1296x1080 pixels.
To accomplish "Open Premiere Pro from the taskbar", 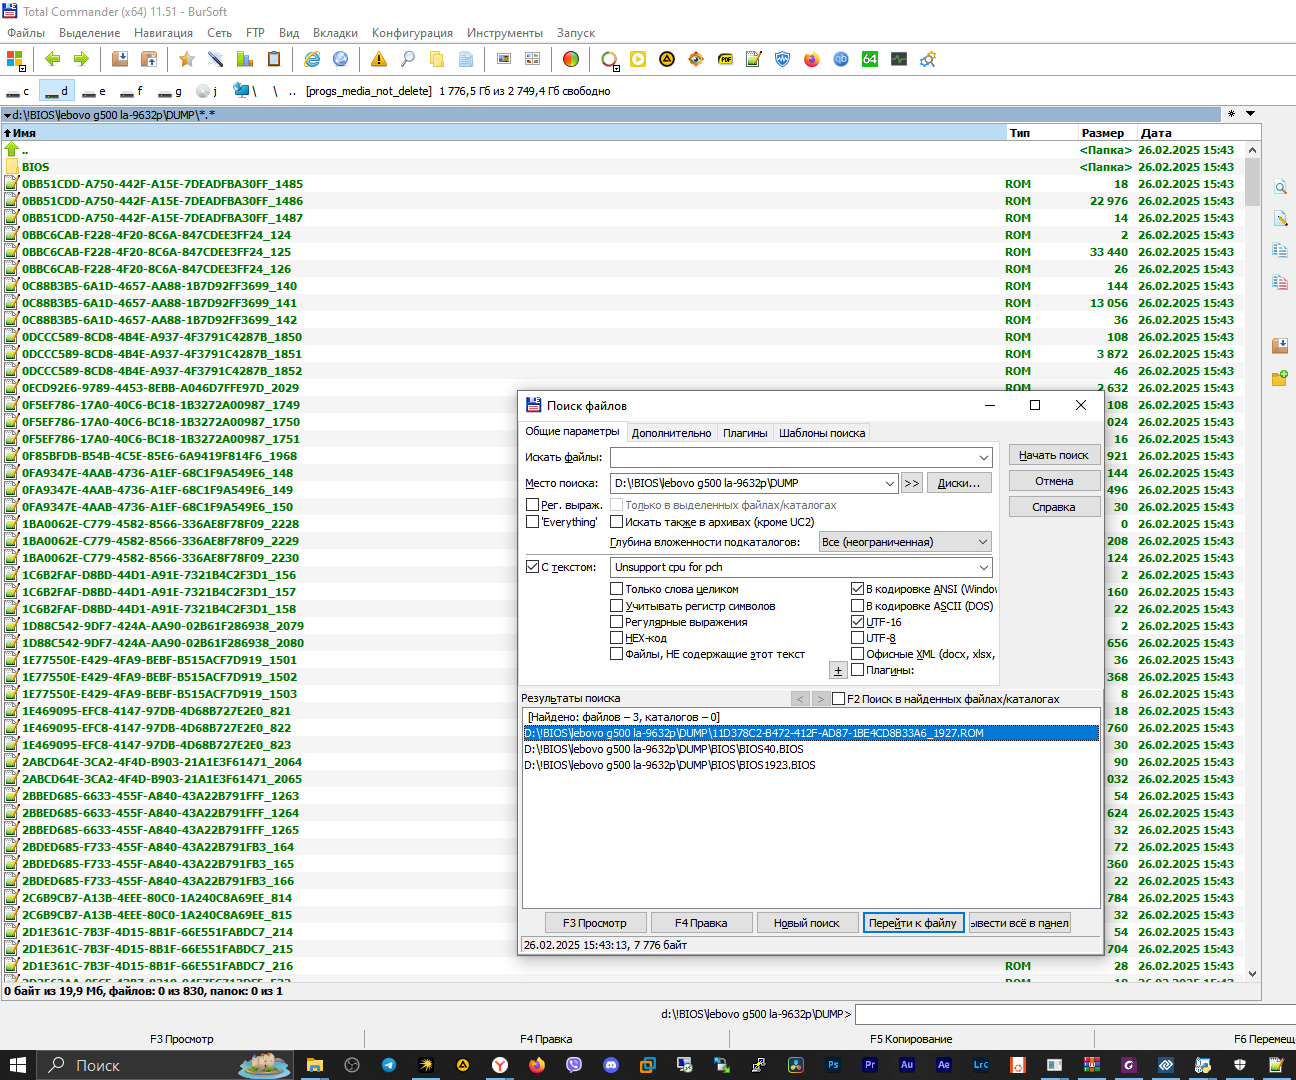I will click(870, 1065).
